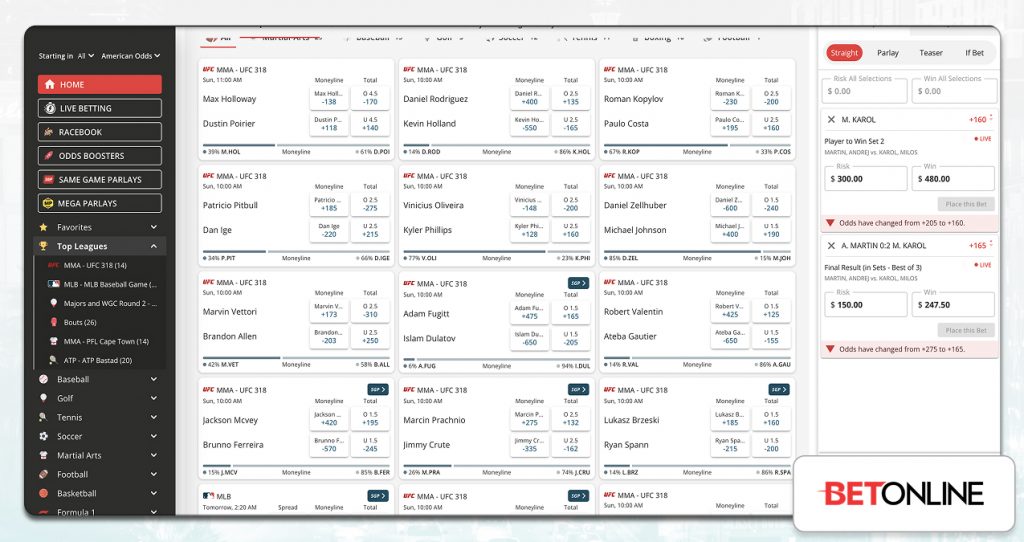The width and height of the screenshot is (1024, 542).
Task: Open the Home section
Action: (99, 84)
